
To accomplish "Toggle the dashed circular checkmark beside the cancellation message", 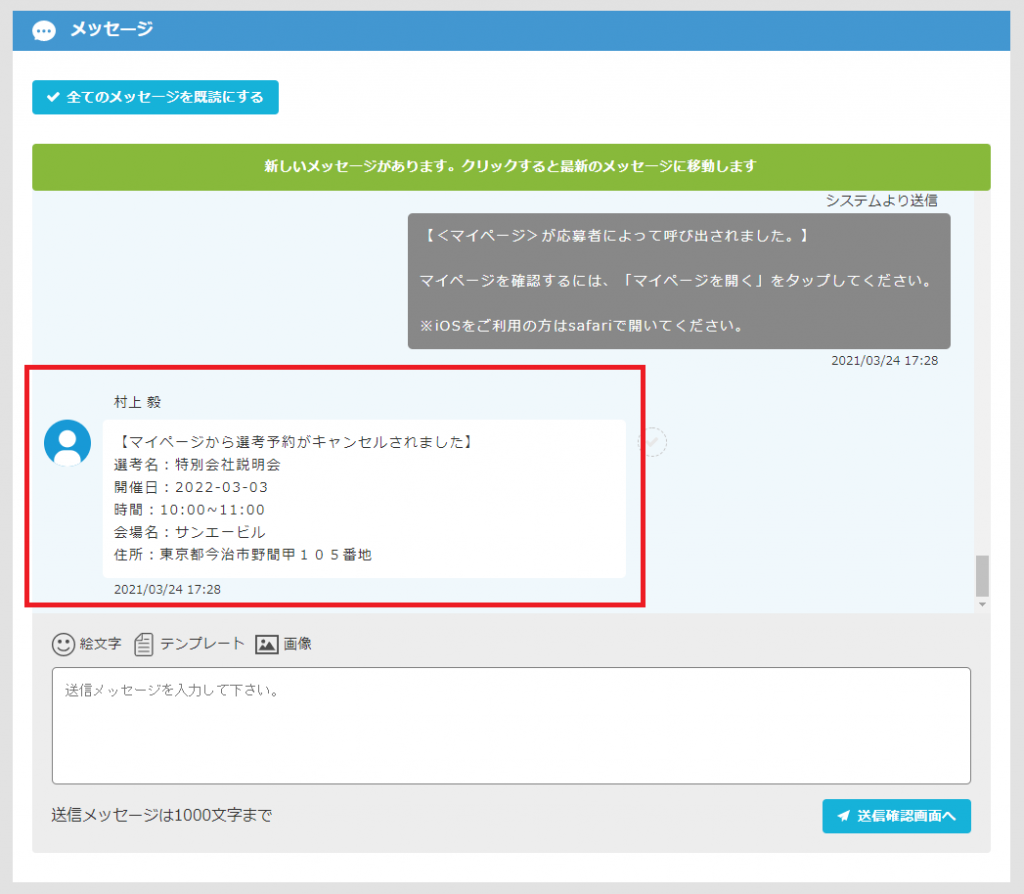I will (652, 442).
